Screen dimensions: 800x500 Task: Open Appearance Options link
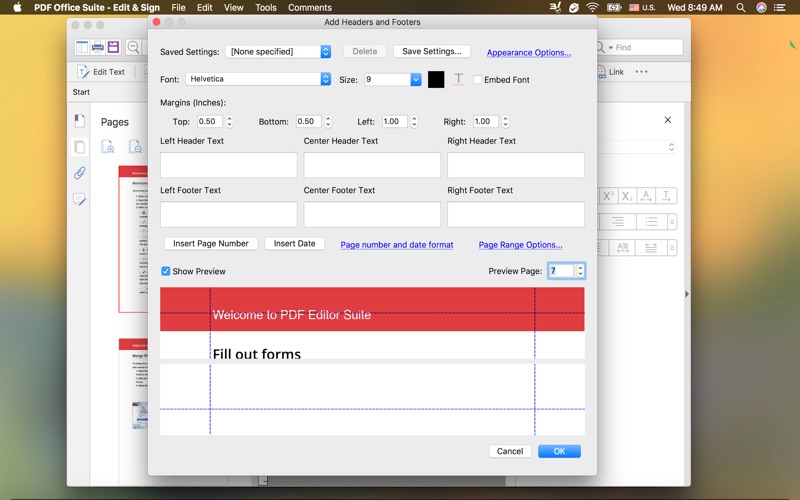(x=529, y=53)
